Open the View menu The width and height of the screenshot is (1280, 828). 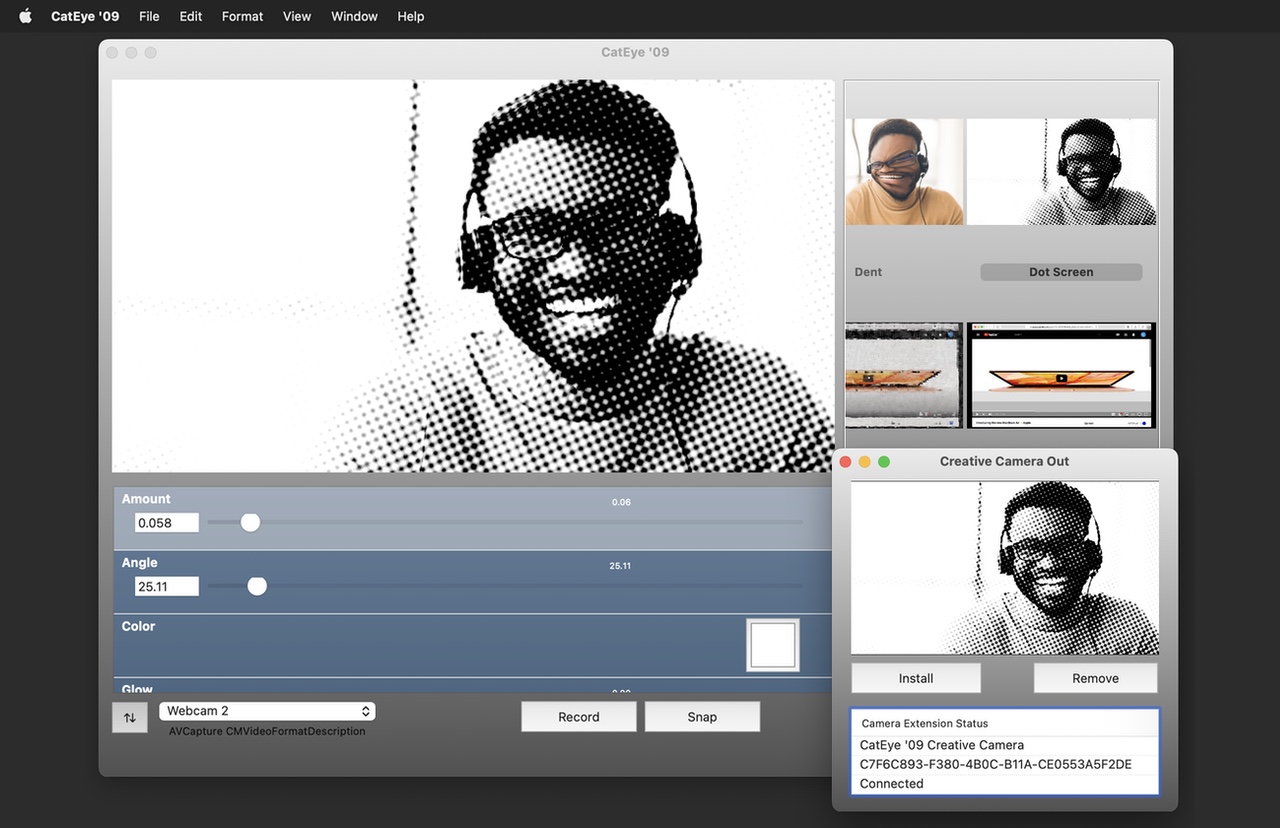click(x=297, y=16)
